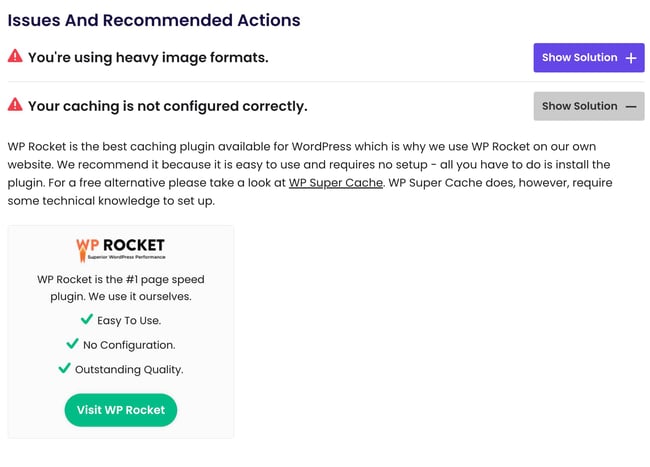Click the Easy To Use feature label
650x467 pixels.
pos(129,321)
